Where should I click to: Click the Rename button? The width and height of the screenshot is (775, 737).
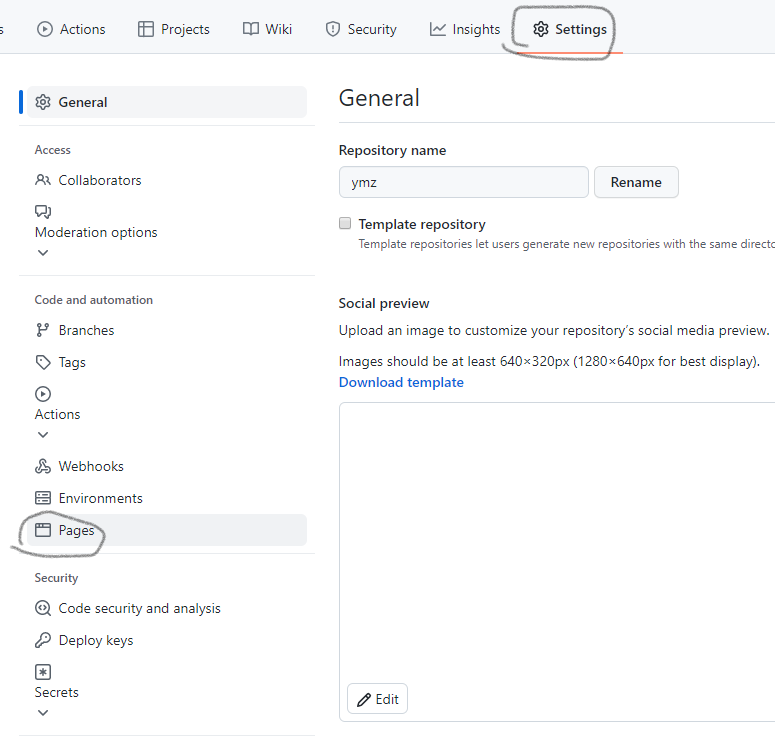click(x=636, y=182)
